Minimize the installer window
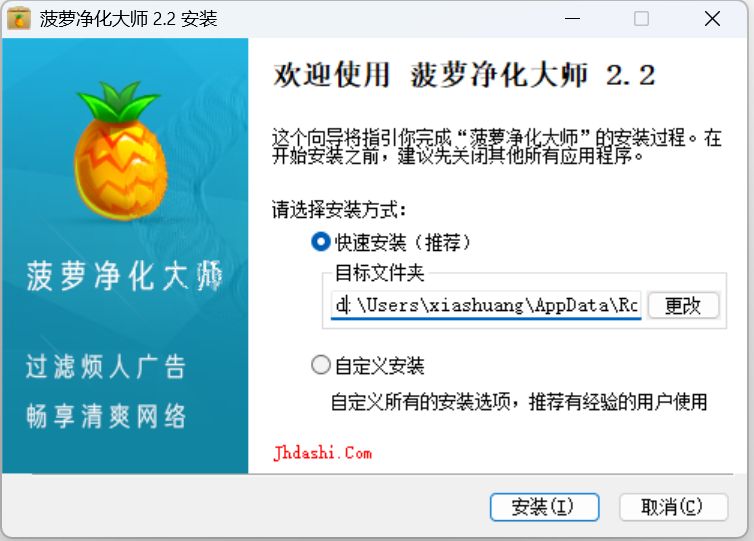The width and height of the screenshot is (754, 541). pos(572,19)
